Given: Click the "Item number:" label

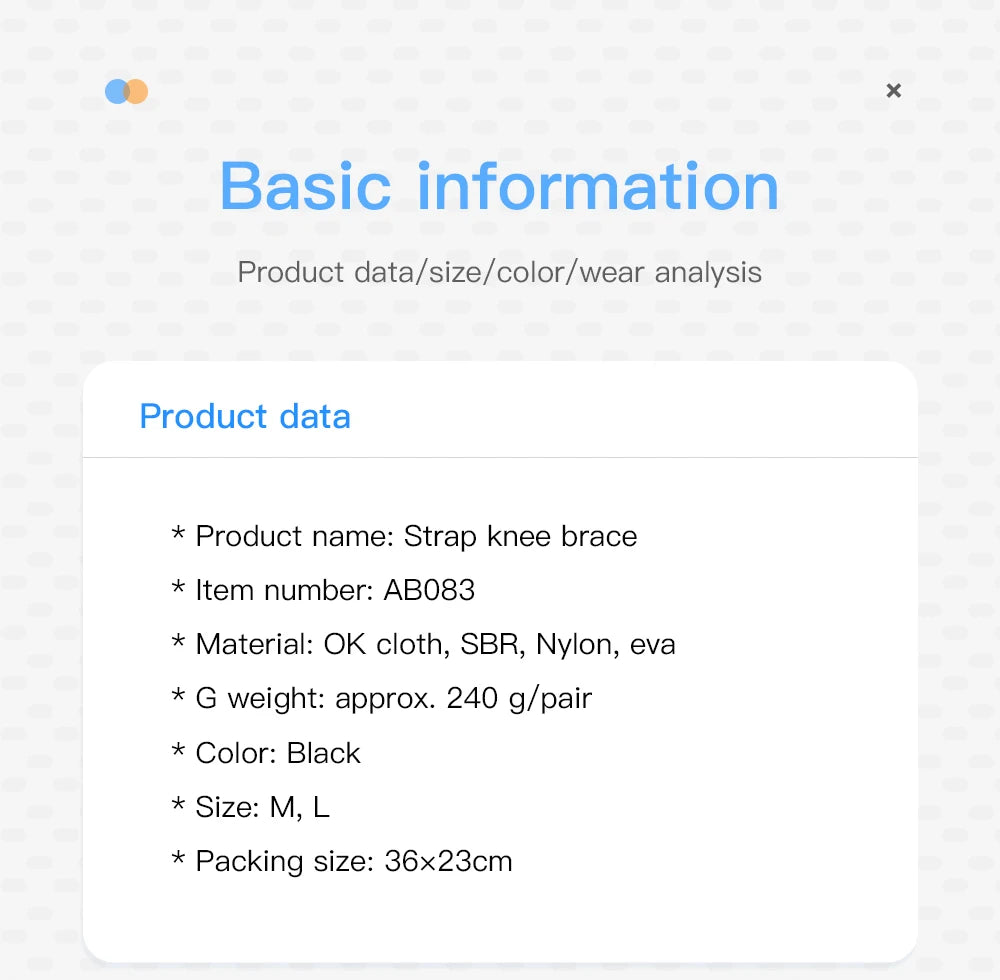Looking at the screenshot, I should pyautogui.click(x=285, y=591).
